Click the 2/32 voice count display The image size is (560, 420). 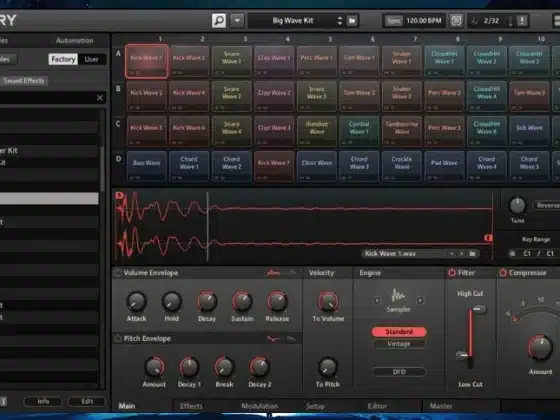491,21
